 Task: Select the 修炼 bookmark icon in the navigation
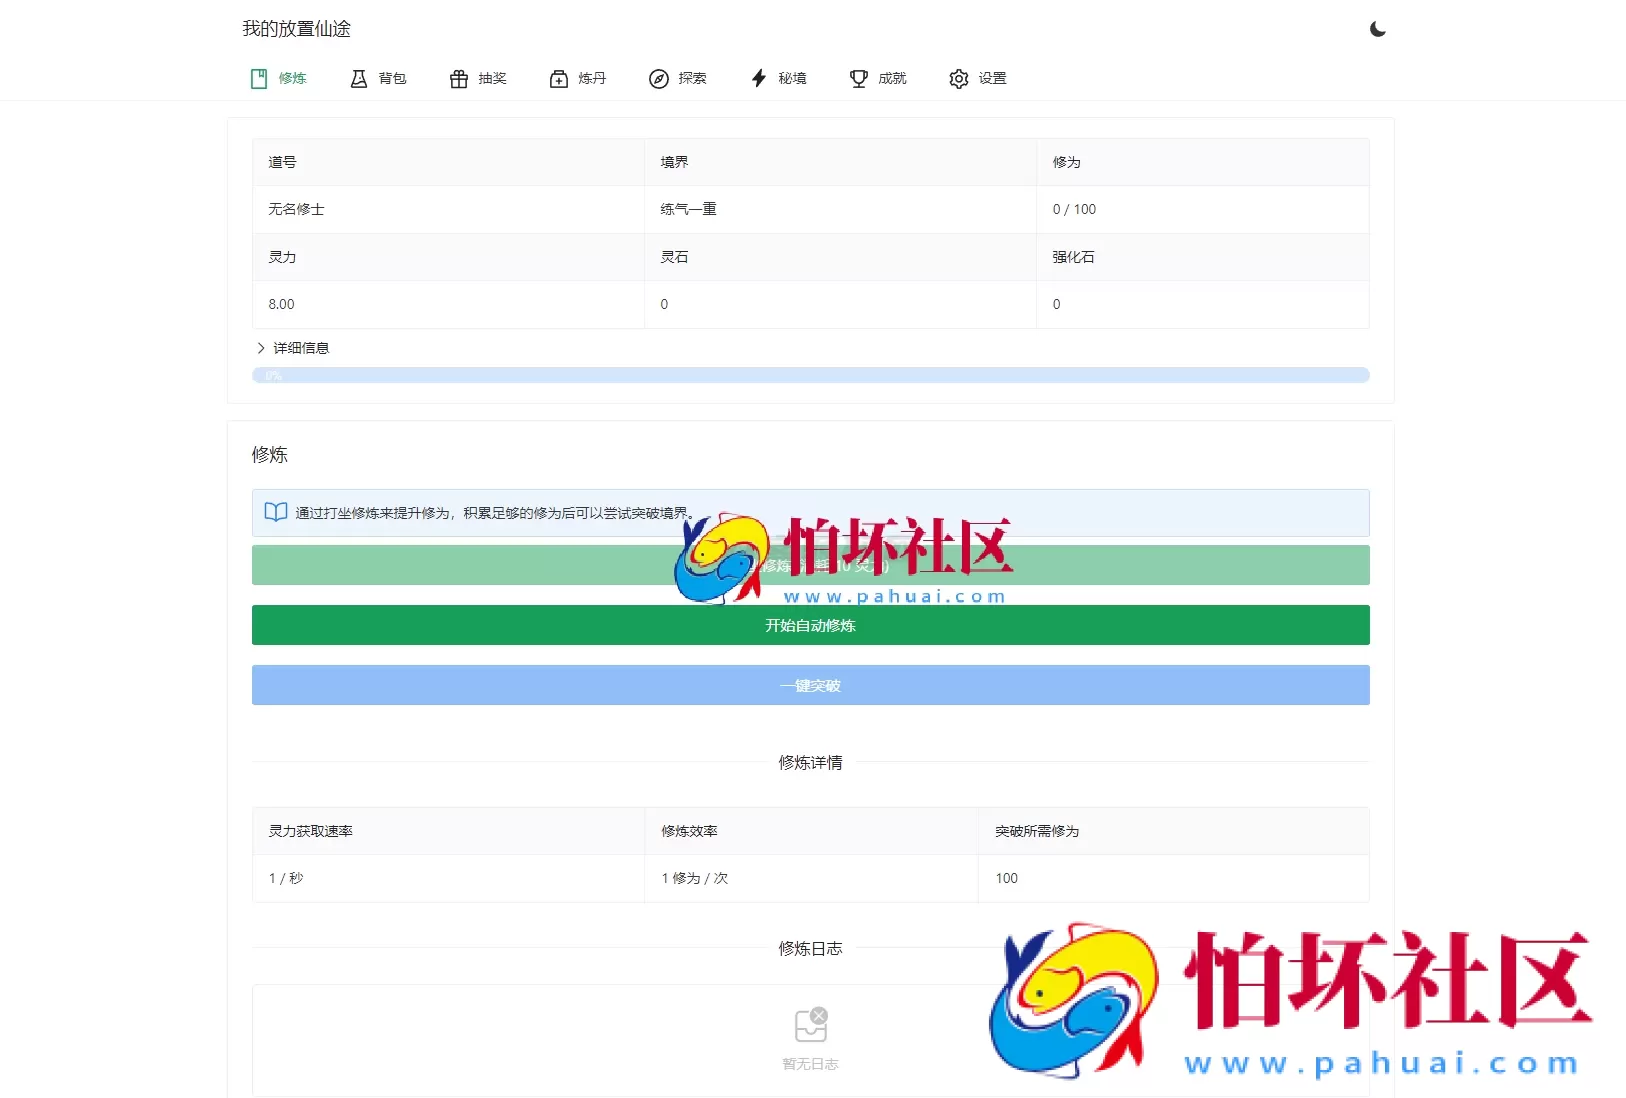(x=257, y=78)
